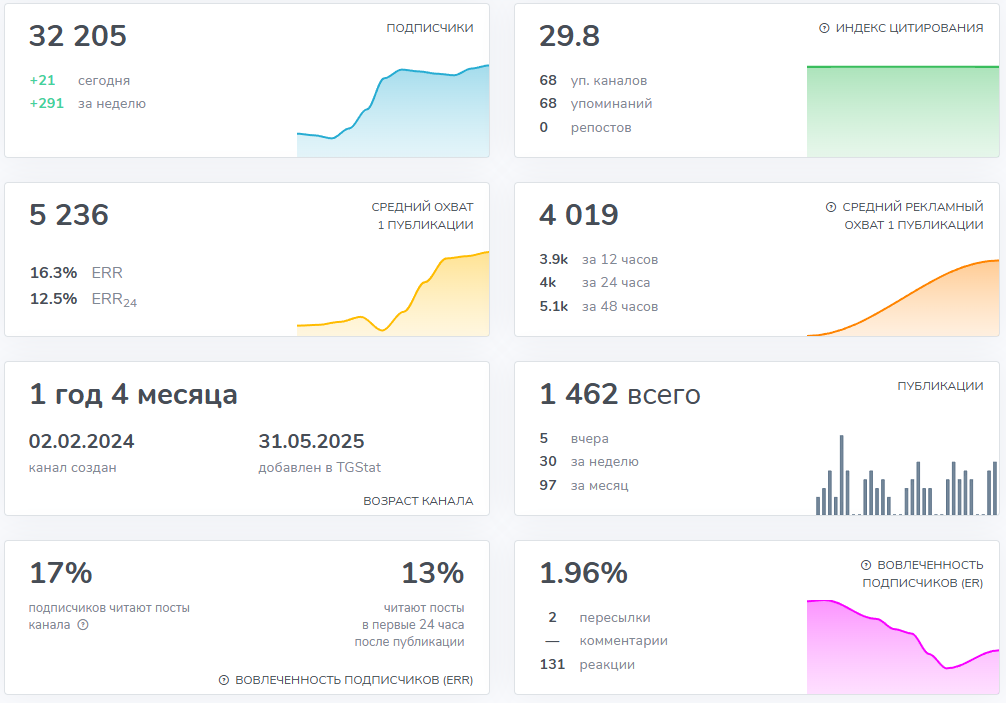Image resolution: width=1006 pixels, height=703 pixels.
Task: Open the magenta ER engagement chart
Action: [903, 647]
